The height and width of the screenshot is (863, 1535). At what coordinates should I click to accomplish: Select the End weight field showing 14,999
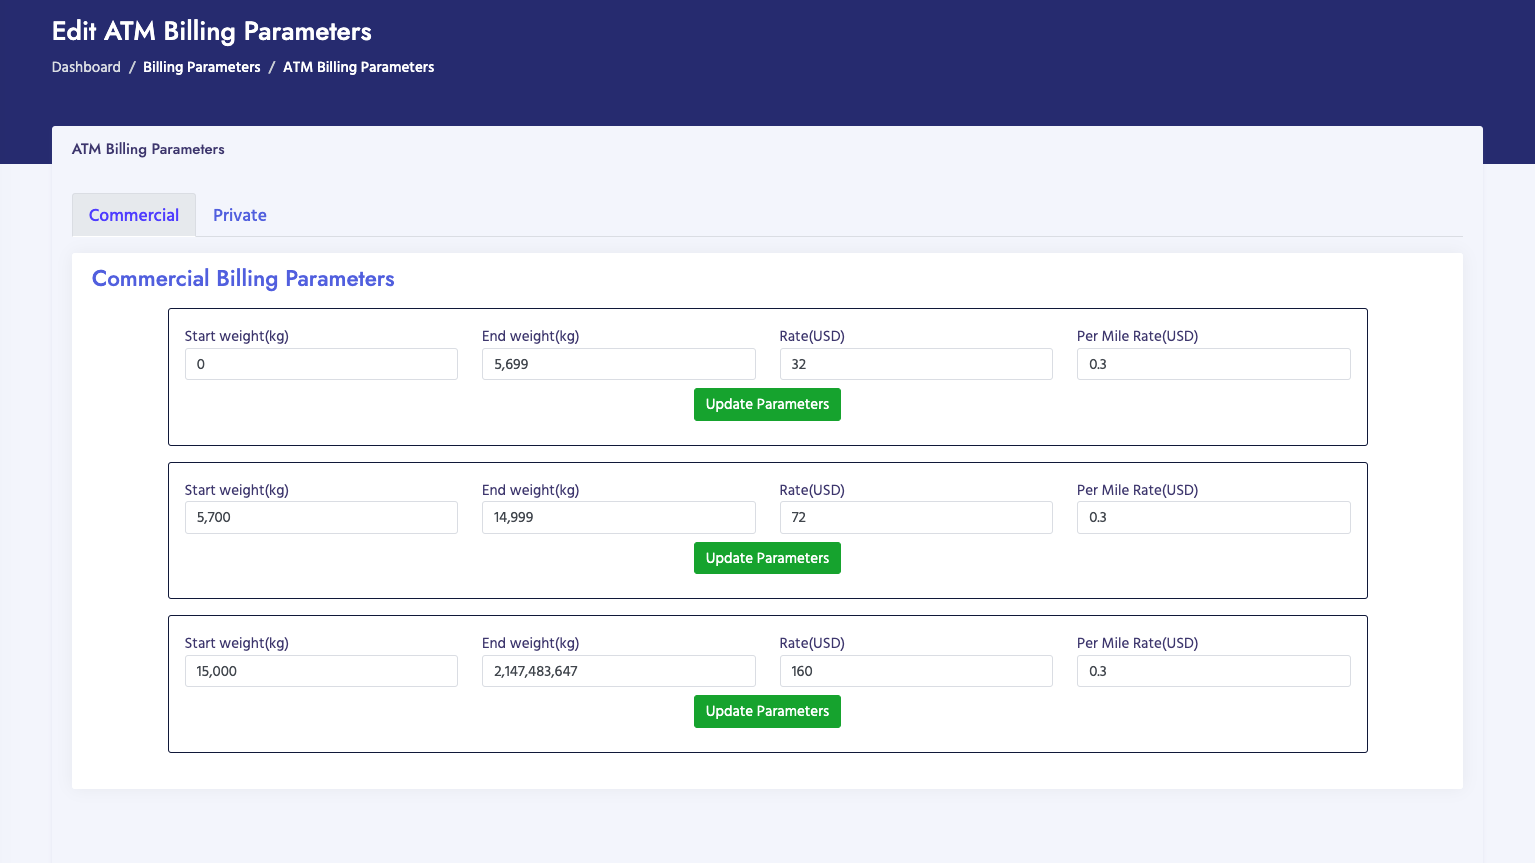point(618,517)
